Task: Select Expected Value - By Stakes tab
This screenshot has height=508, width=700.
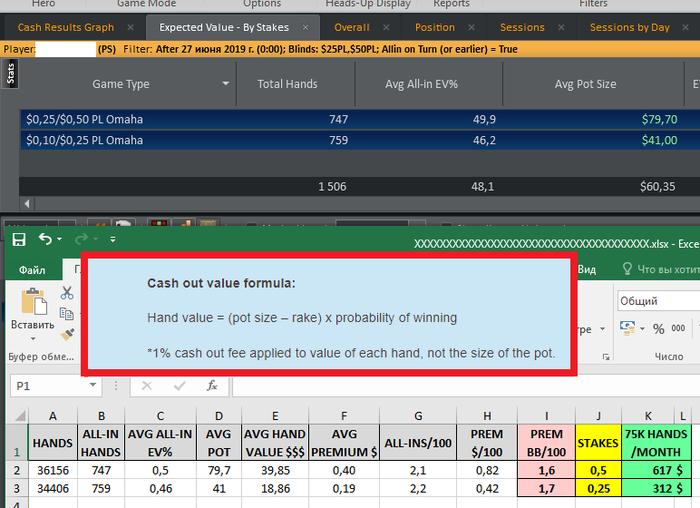Action: click(x=224, y=27)
